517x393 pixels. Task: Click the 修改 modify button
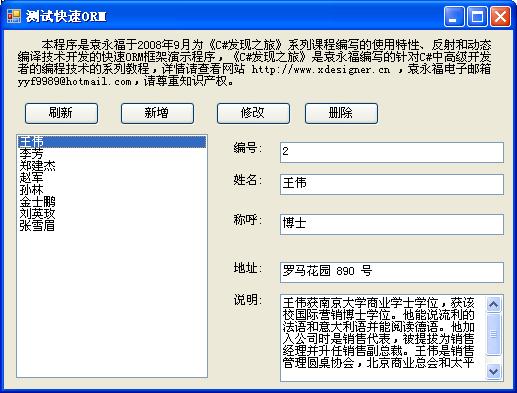click(x=253, y=113)
